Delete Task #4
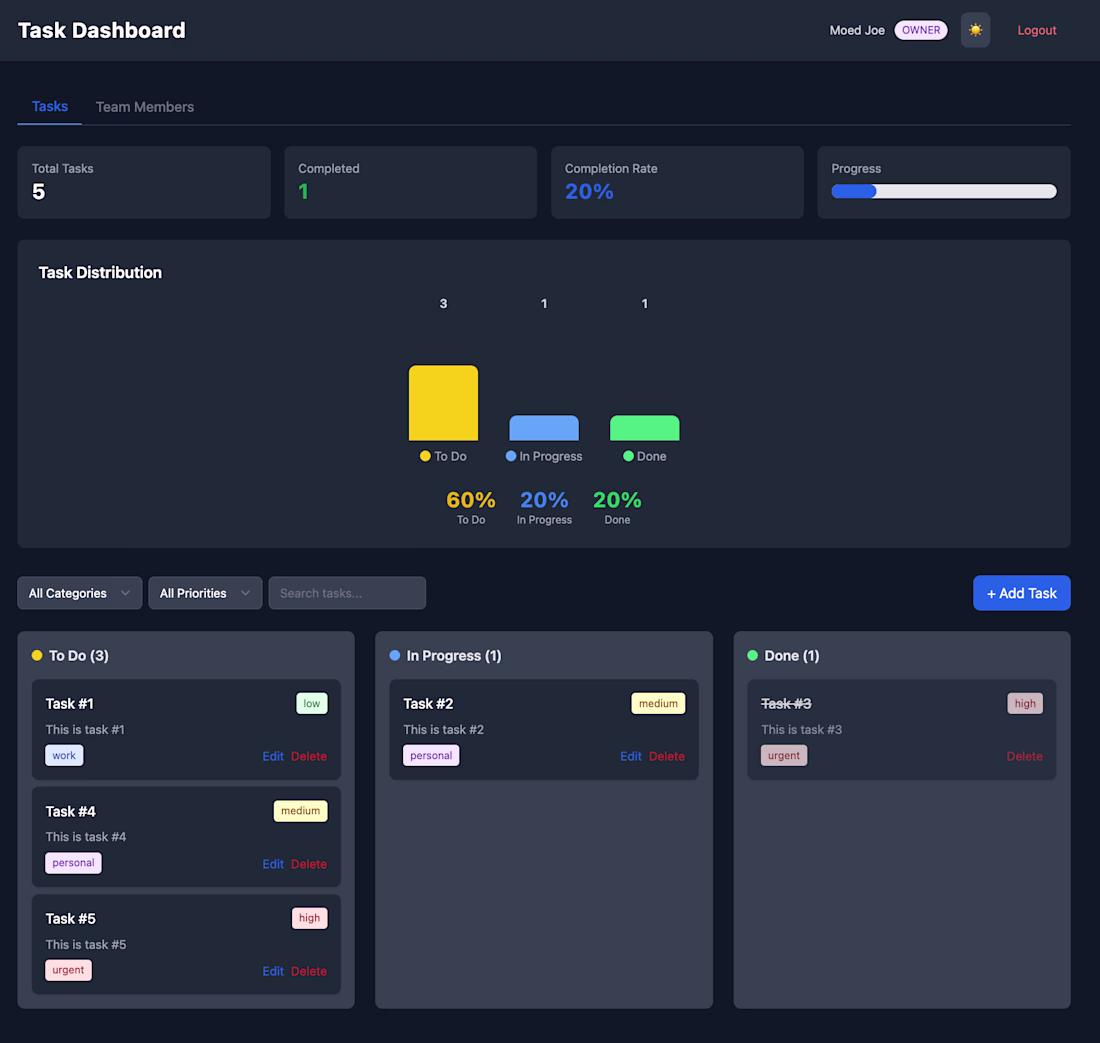This screenshot has height=1043, width=1100. 309,864
